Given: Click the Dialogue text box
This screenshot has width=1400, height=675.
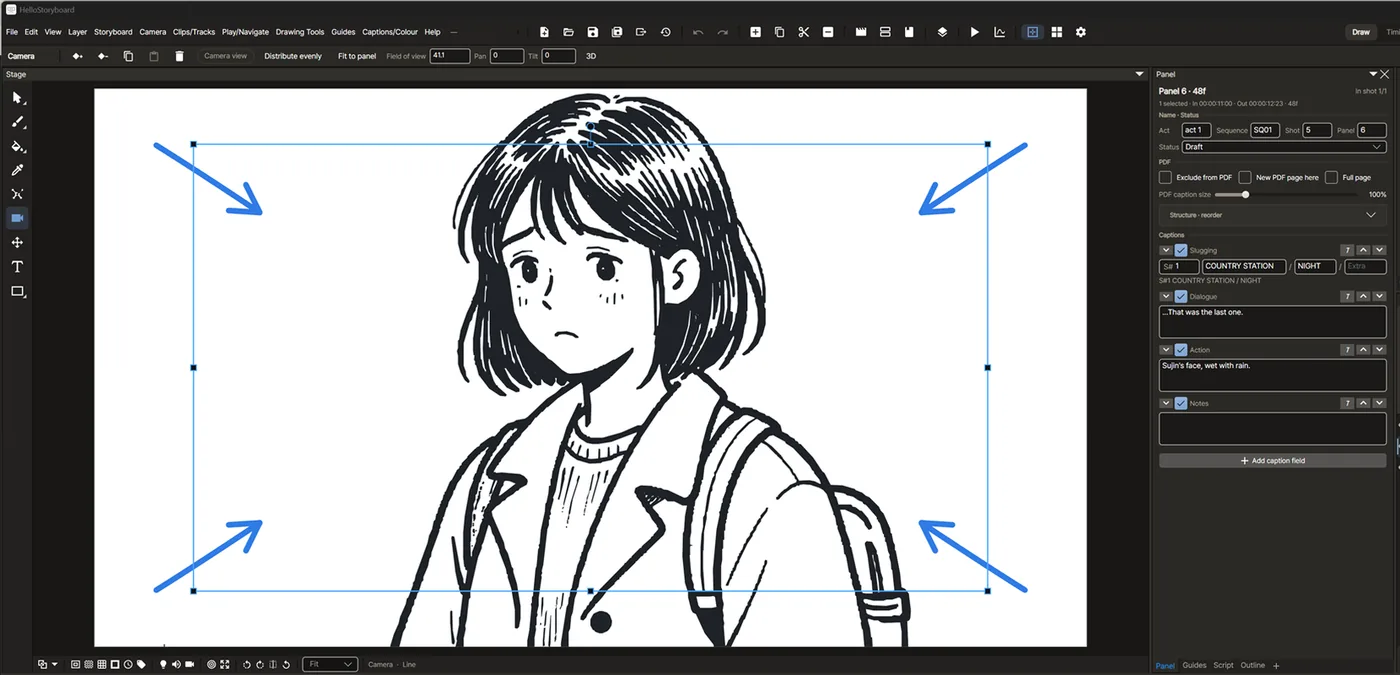Looking at the screenshot, I should coord(1272,321).
